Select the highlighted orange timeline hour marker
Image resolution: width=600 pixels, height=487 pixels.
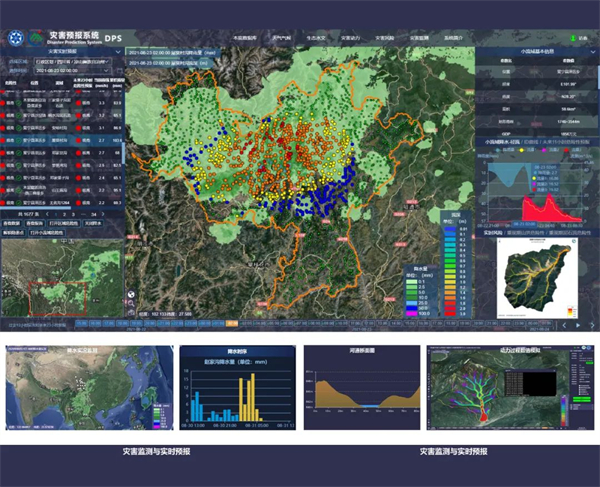tap(232, 323)
